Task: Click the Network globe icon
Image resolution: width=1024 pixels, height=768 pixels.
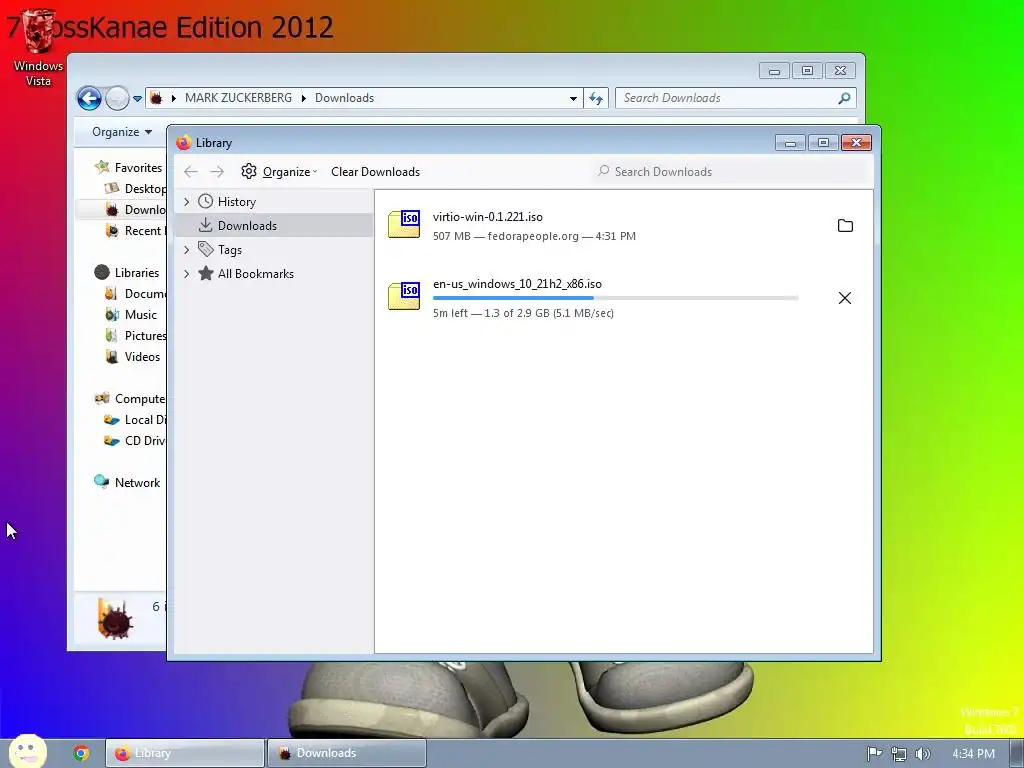Action: click(101, 482)
